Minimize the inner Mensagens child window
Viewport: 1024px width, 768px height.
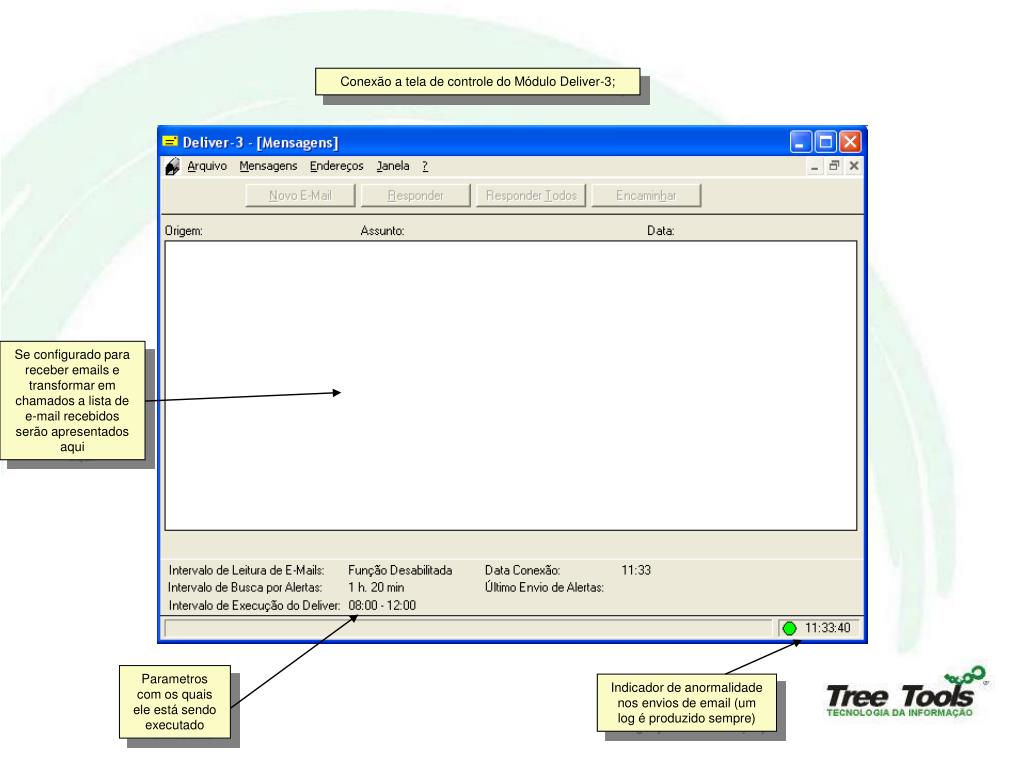814,167
